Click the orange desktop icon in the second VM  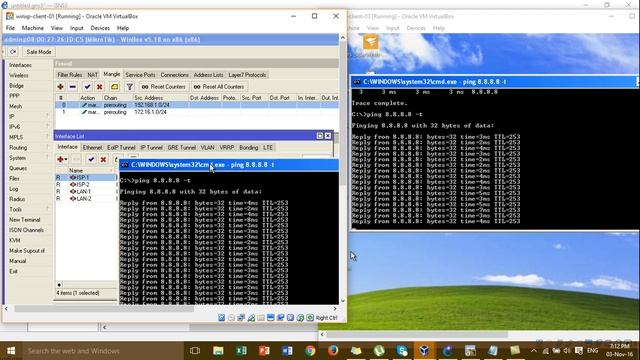(x=371, y=42)
